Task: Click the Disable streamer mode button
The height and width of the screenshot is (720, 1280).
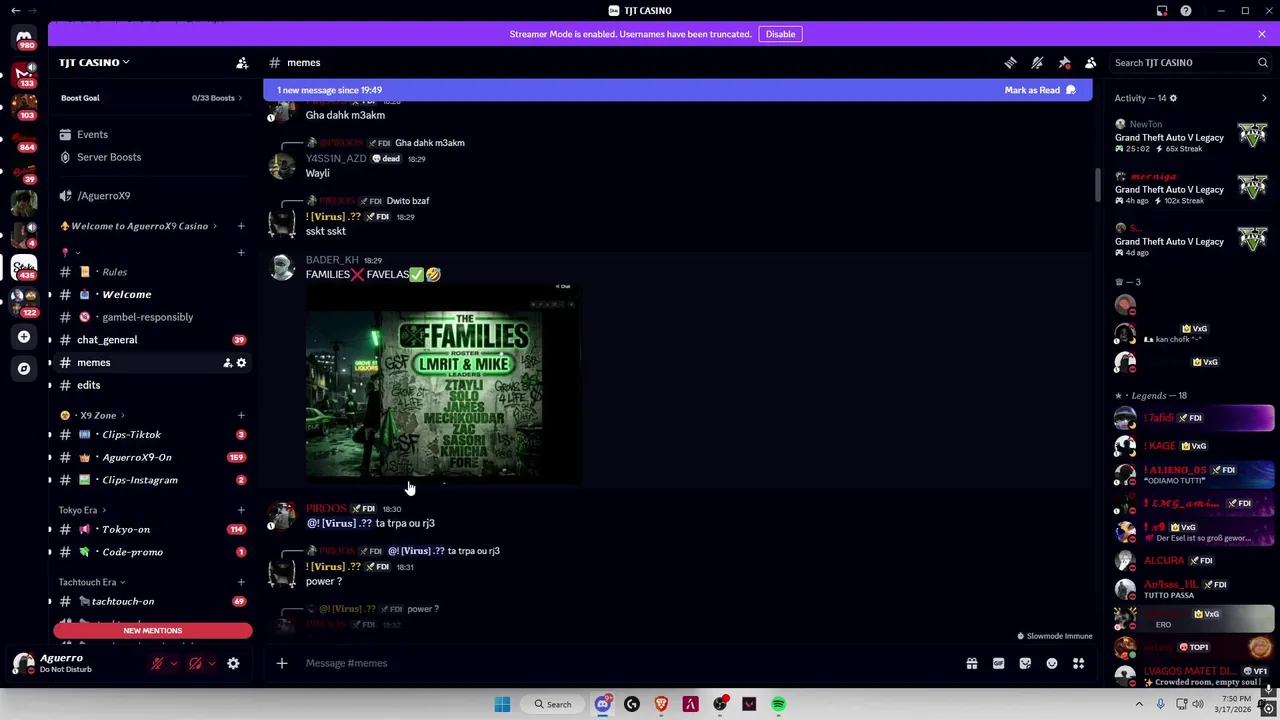Action: point(780,34)
